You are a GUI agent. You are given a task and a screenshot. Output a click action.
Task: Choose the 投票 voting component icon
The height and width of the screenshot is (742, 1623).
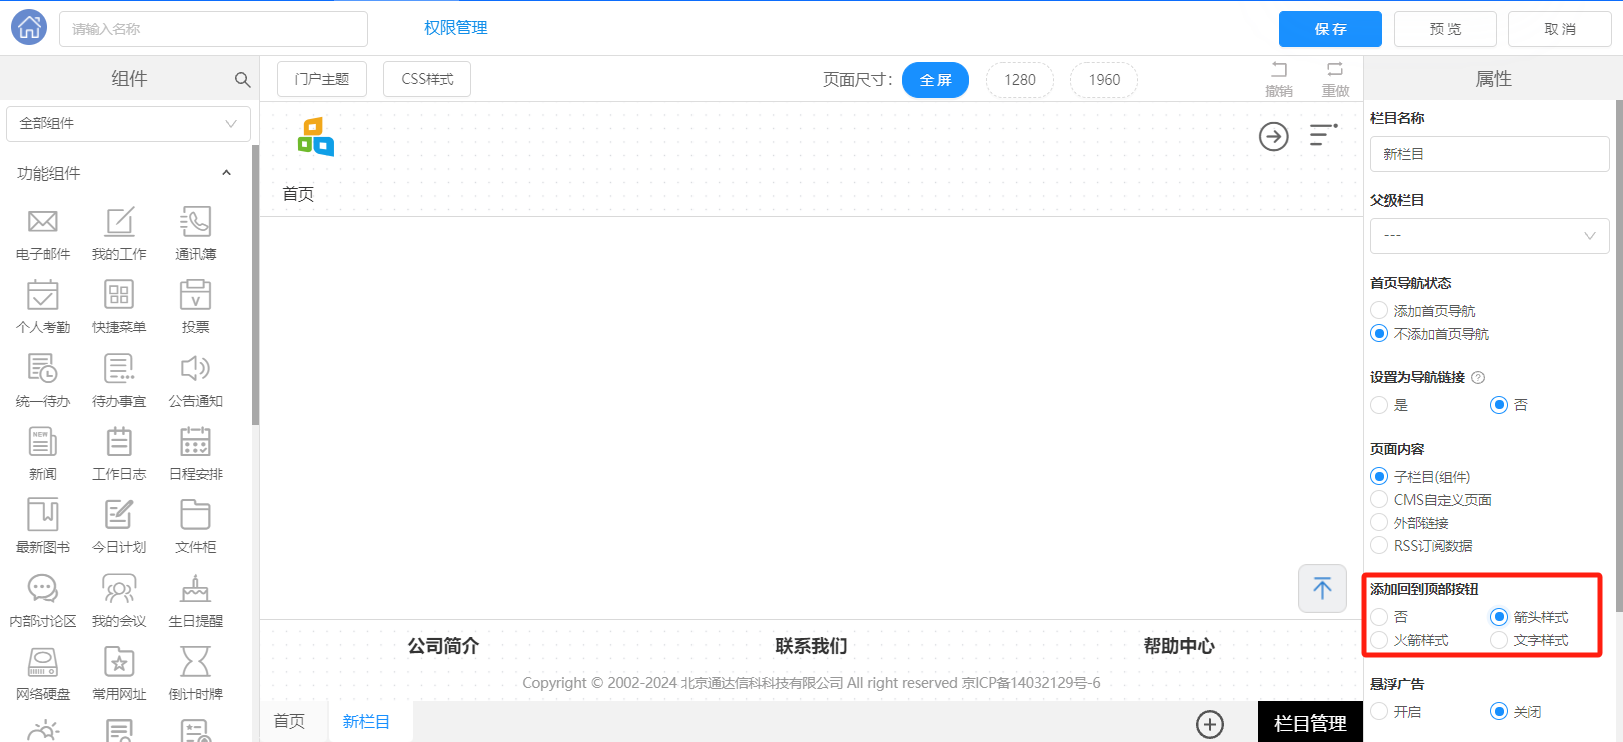click(x=195, y=296)
